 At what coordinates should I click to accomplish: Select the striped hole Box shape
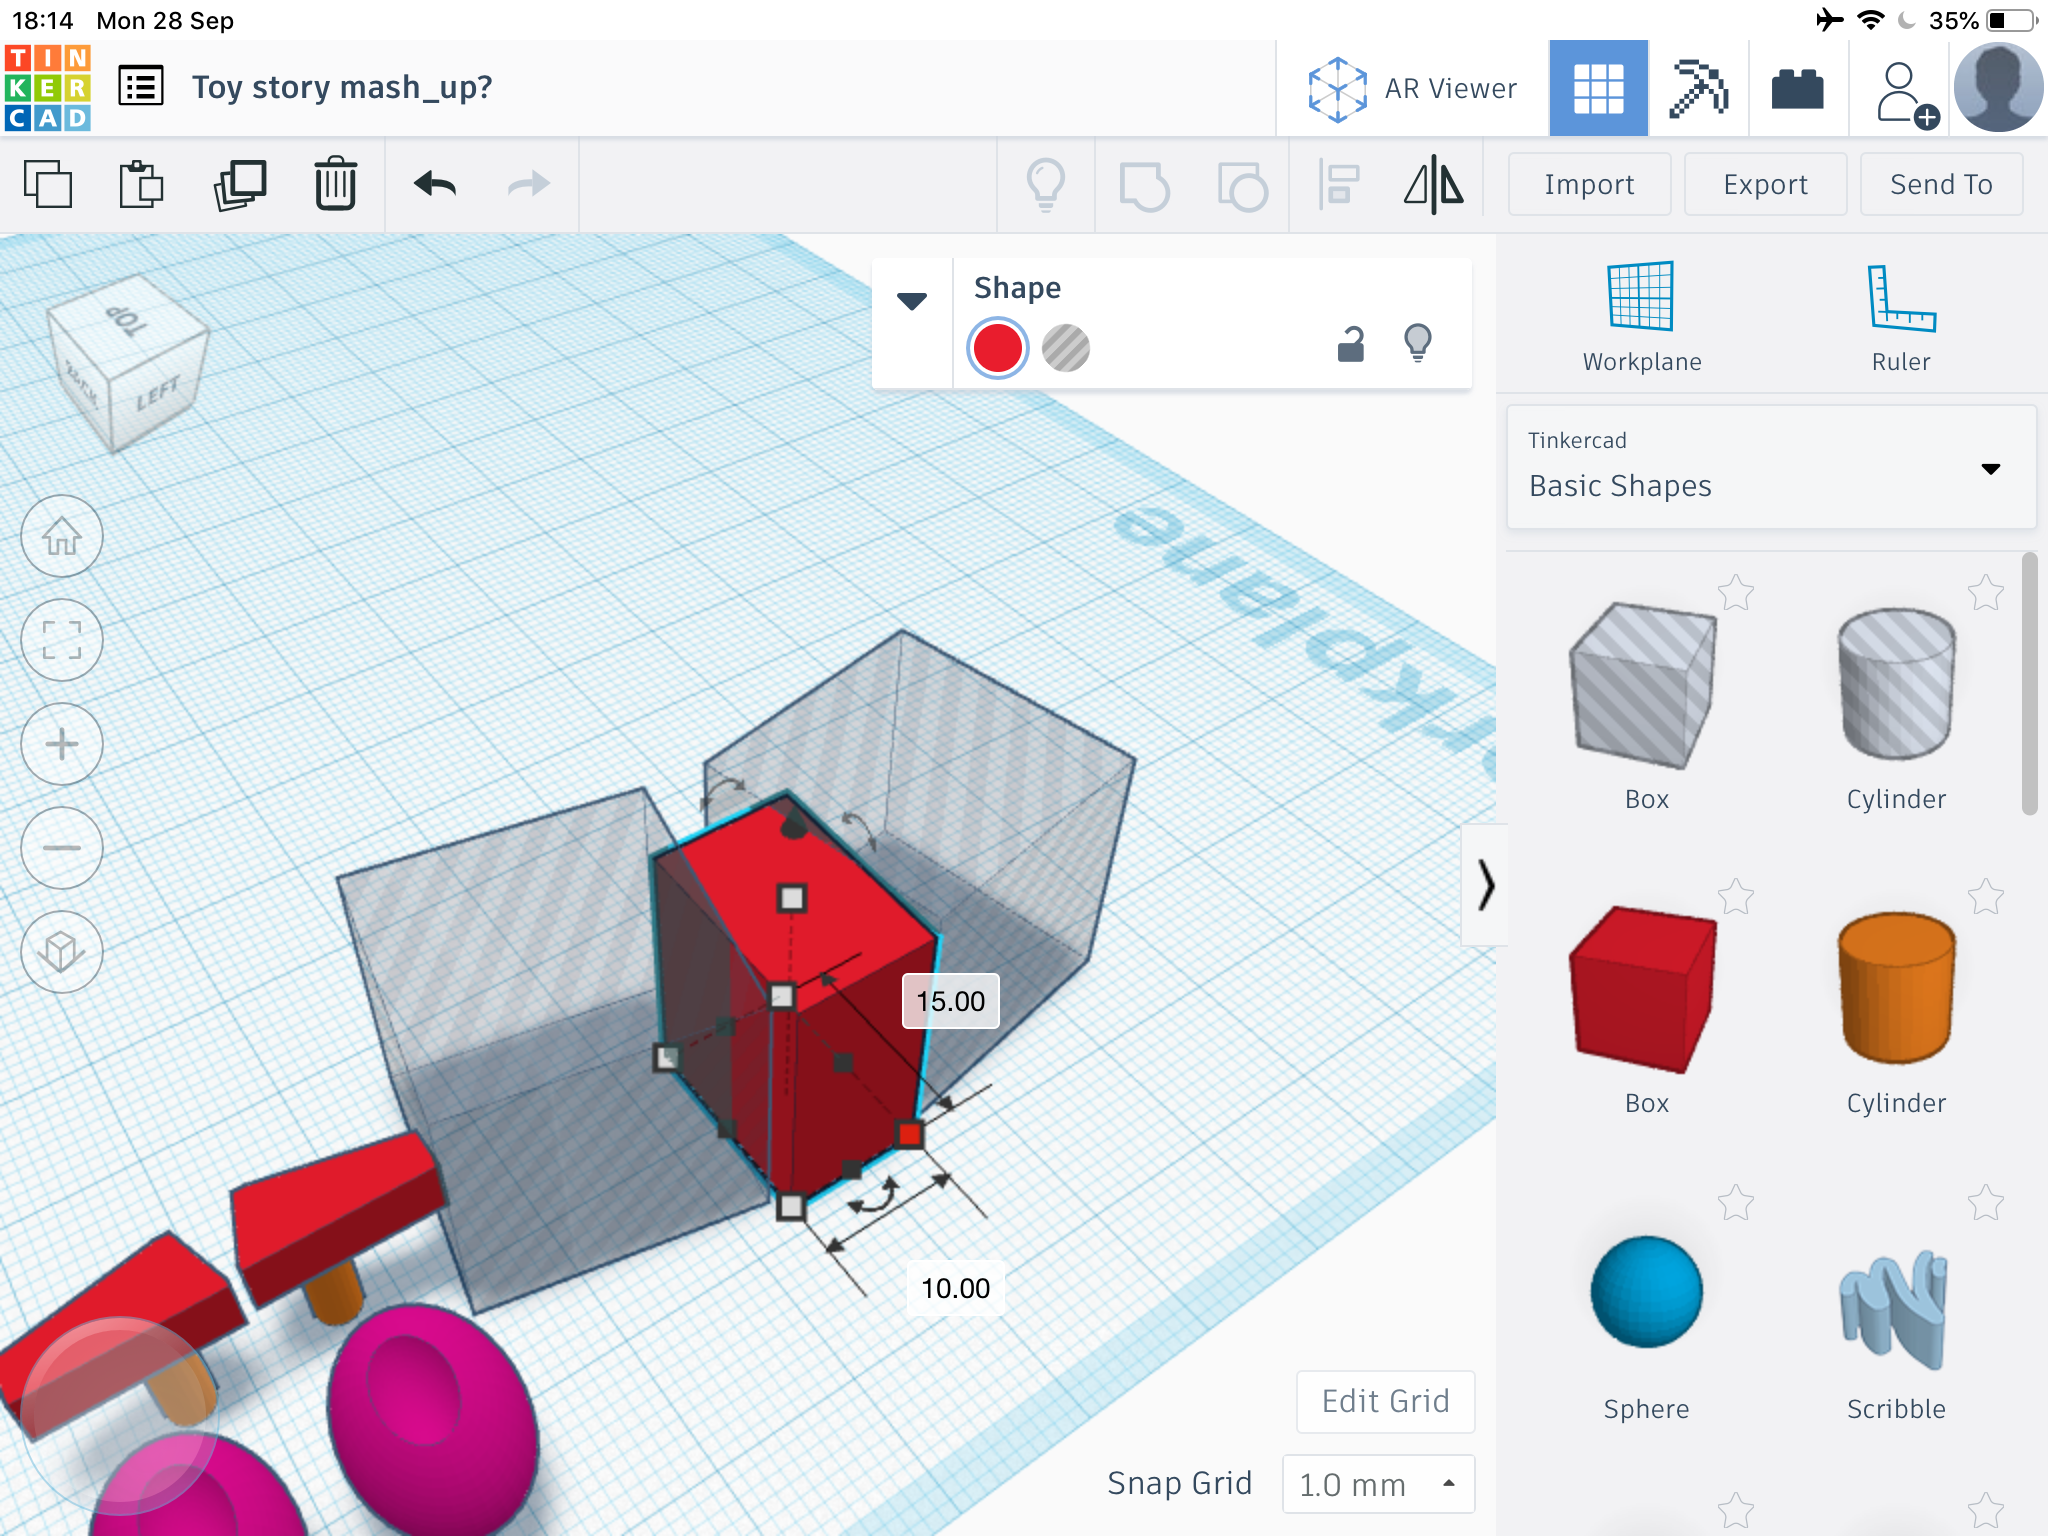(1643, 686)
